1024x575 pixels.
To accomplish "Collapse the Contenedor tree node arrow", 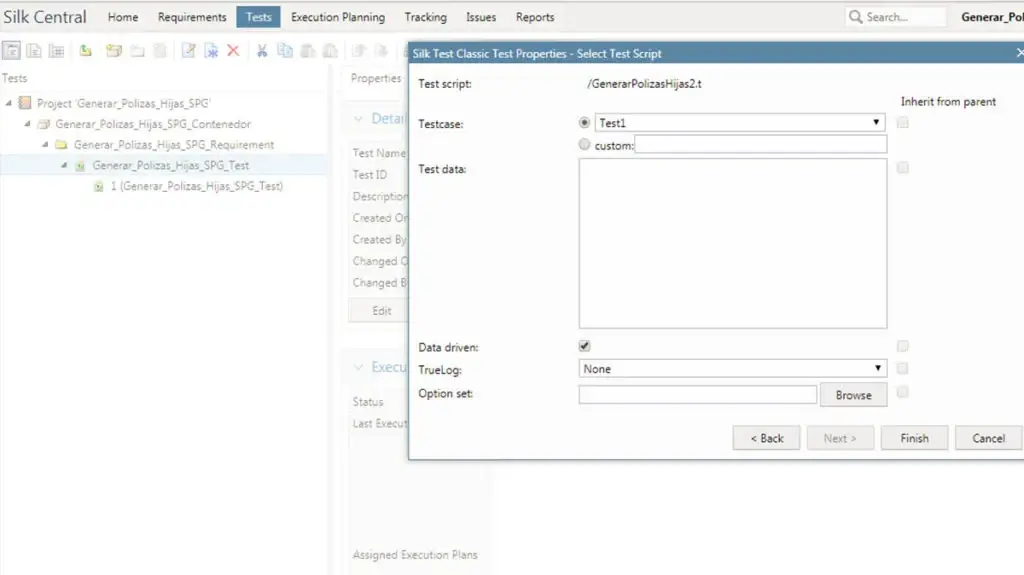I will click(x=27, y=123).
